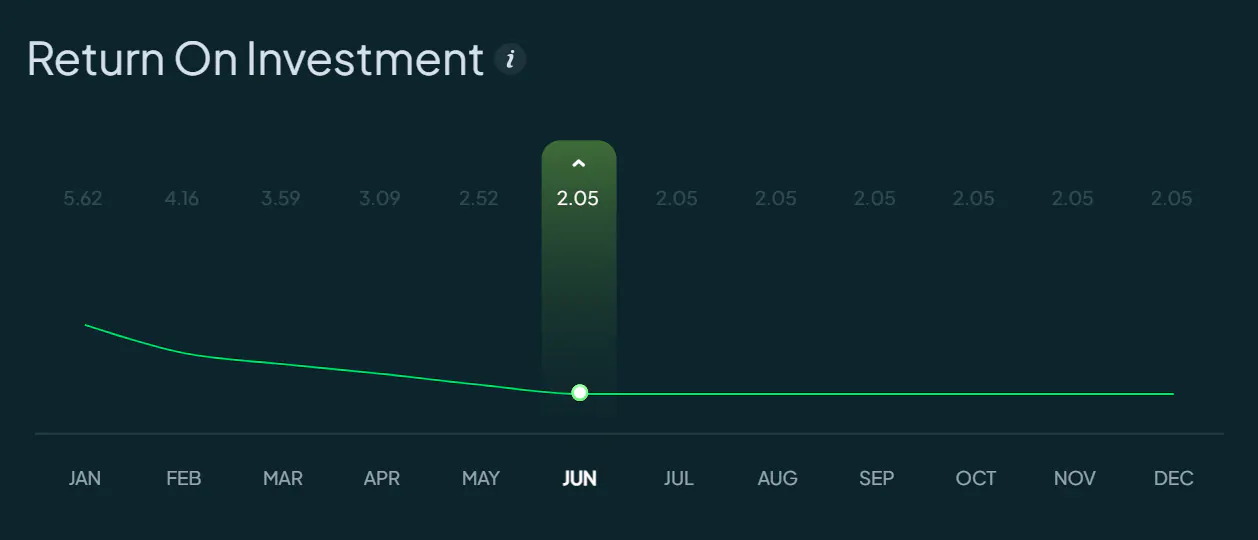Click the Return On Investment title
The width and height of the screenshot is (1258, 540).
coord(256,60)
